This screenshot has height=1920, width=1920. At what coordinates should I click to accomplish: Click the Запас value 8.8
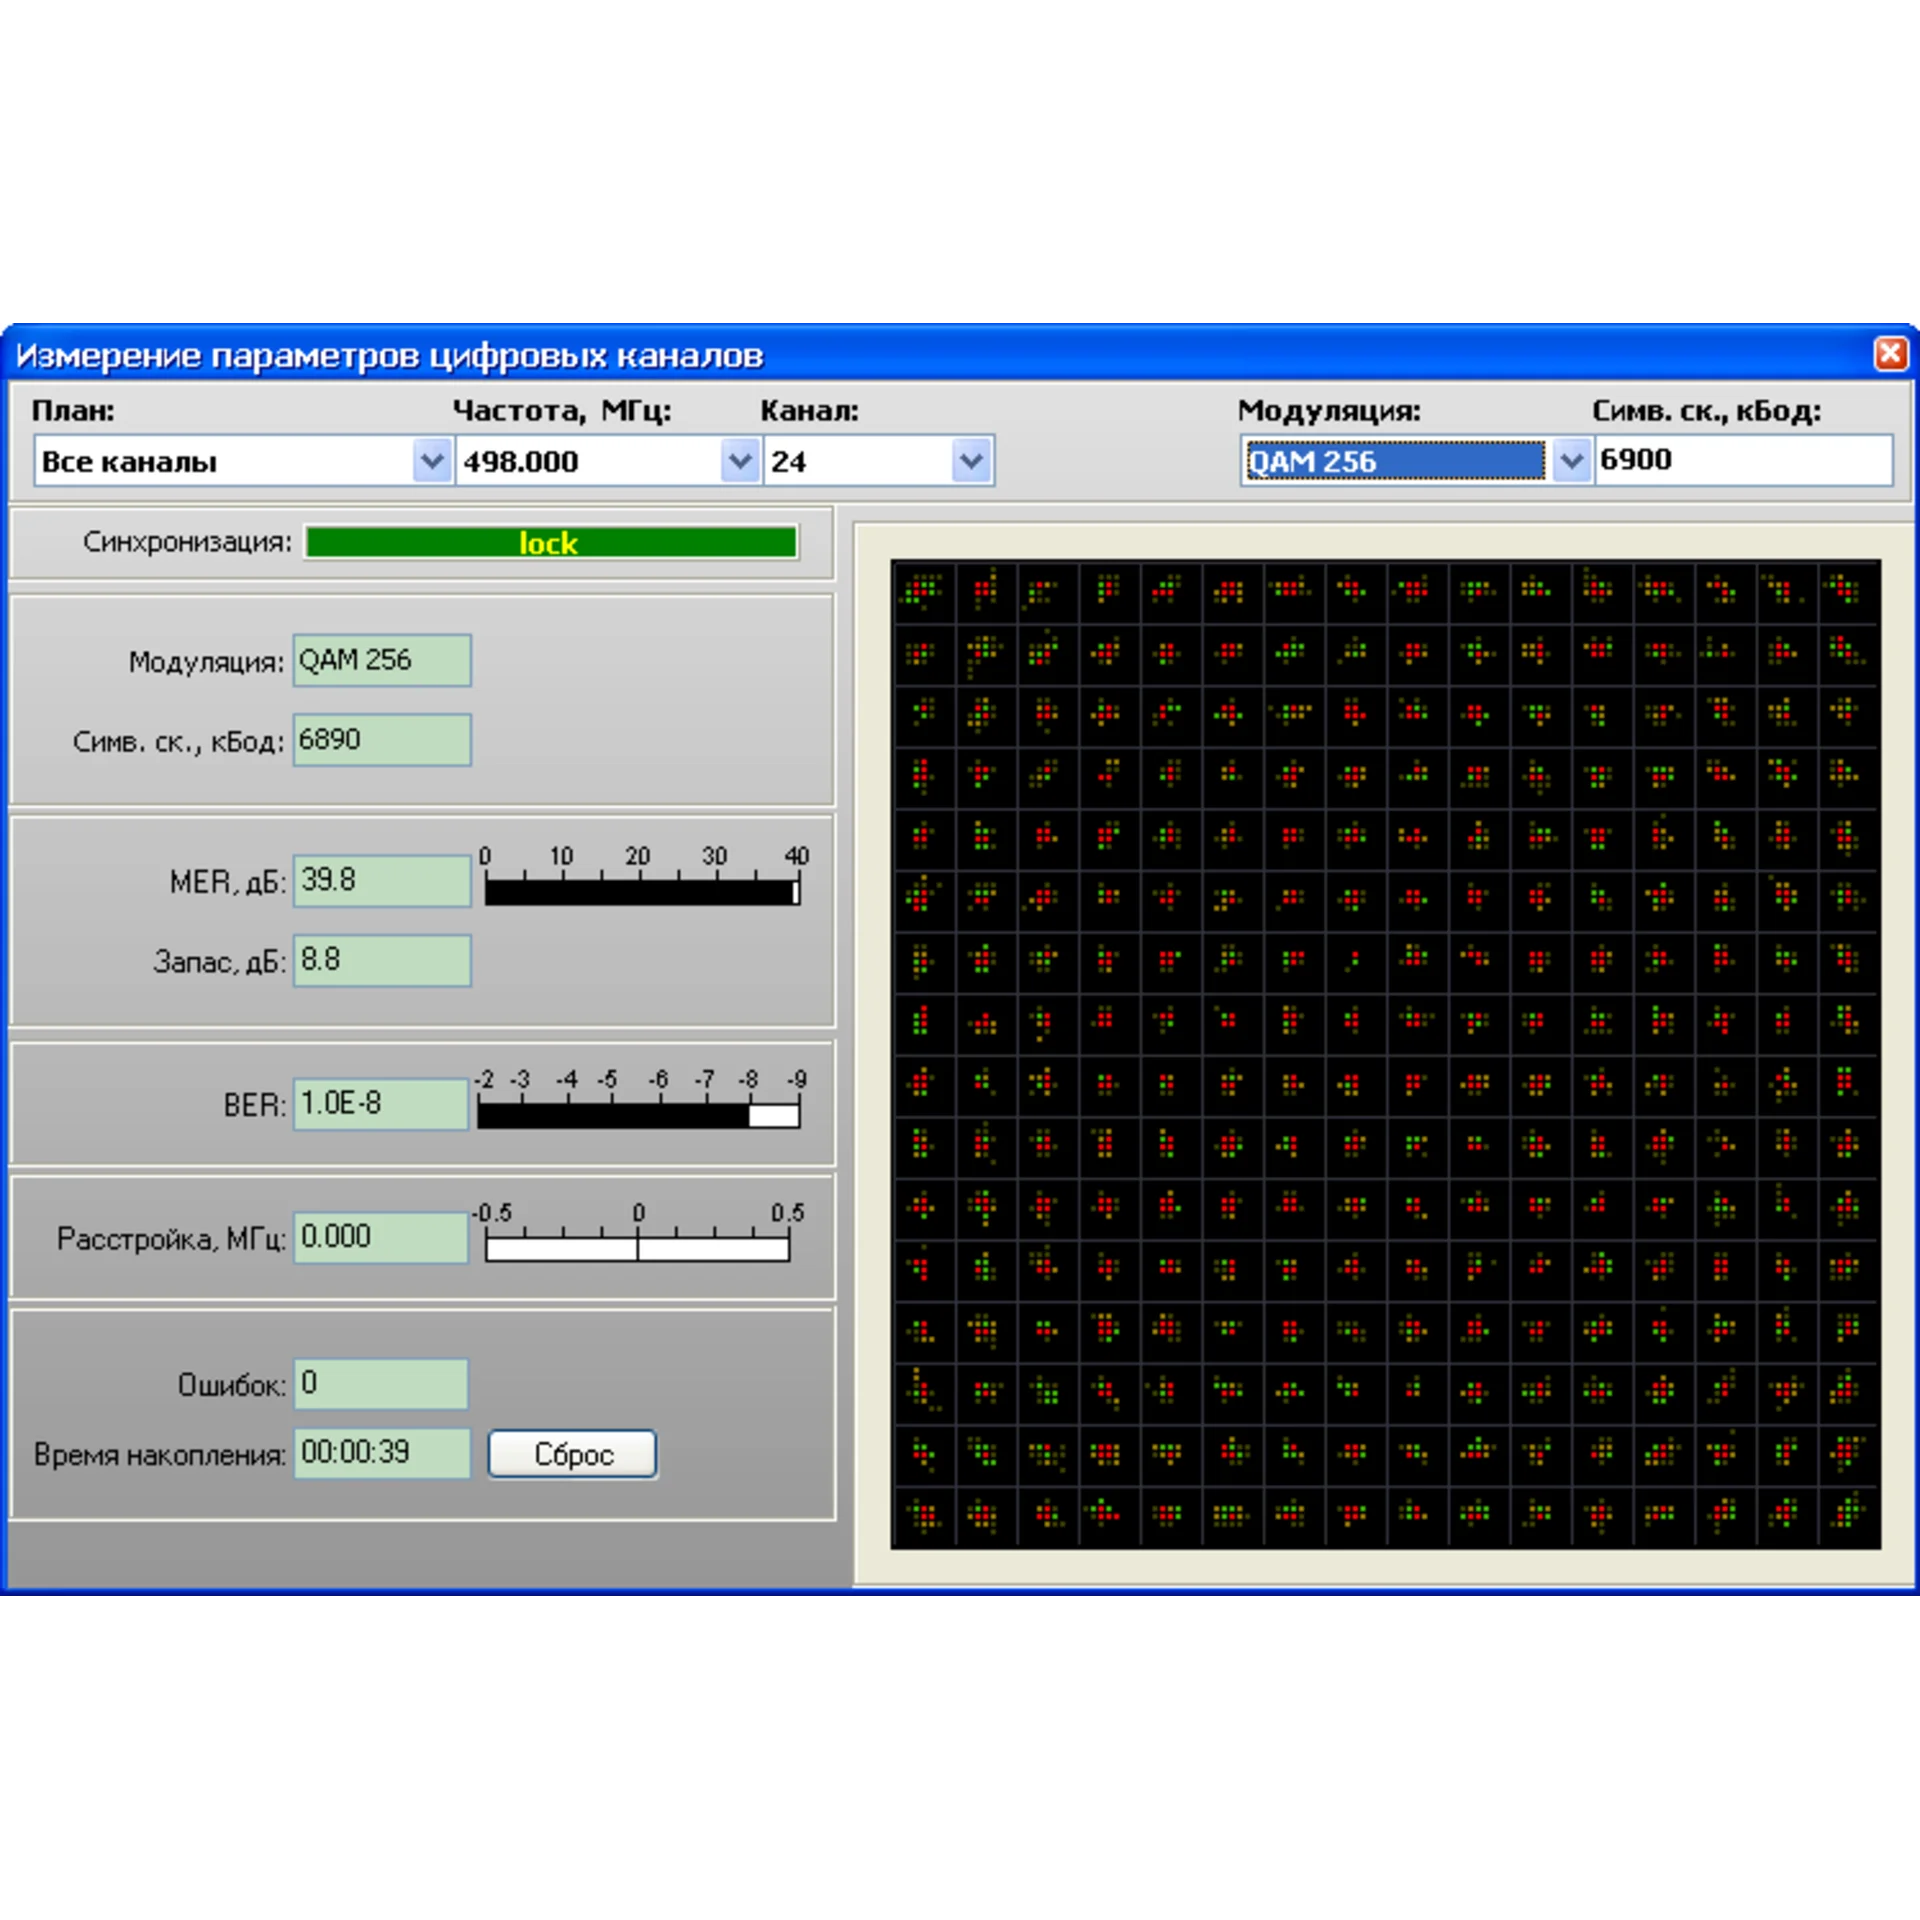[x=382, y=960]
